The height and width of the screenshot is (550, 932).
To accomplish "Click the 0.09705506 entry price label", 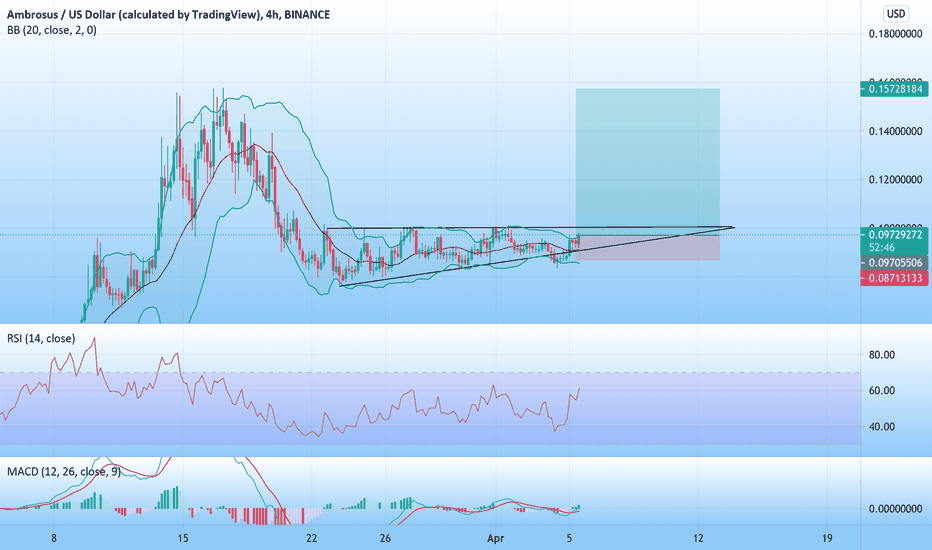I will point(894,263).
